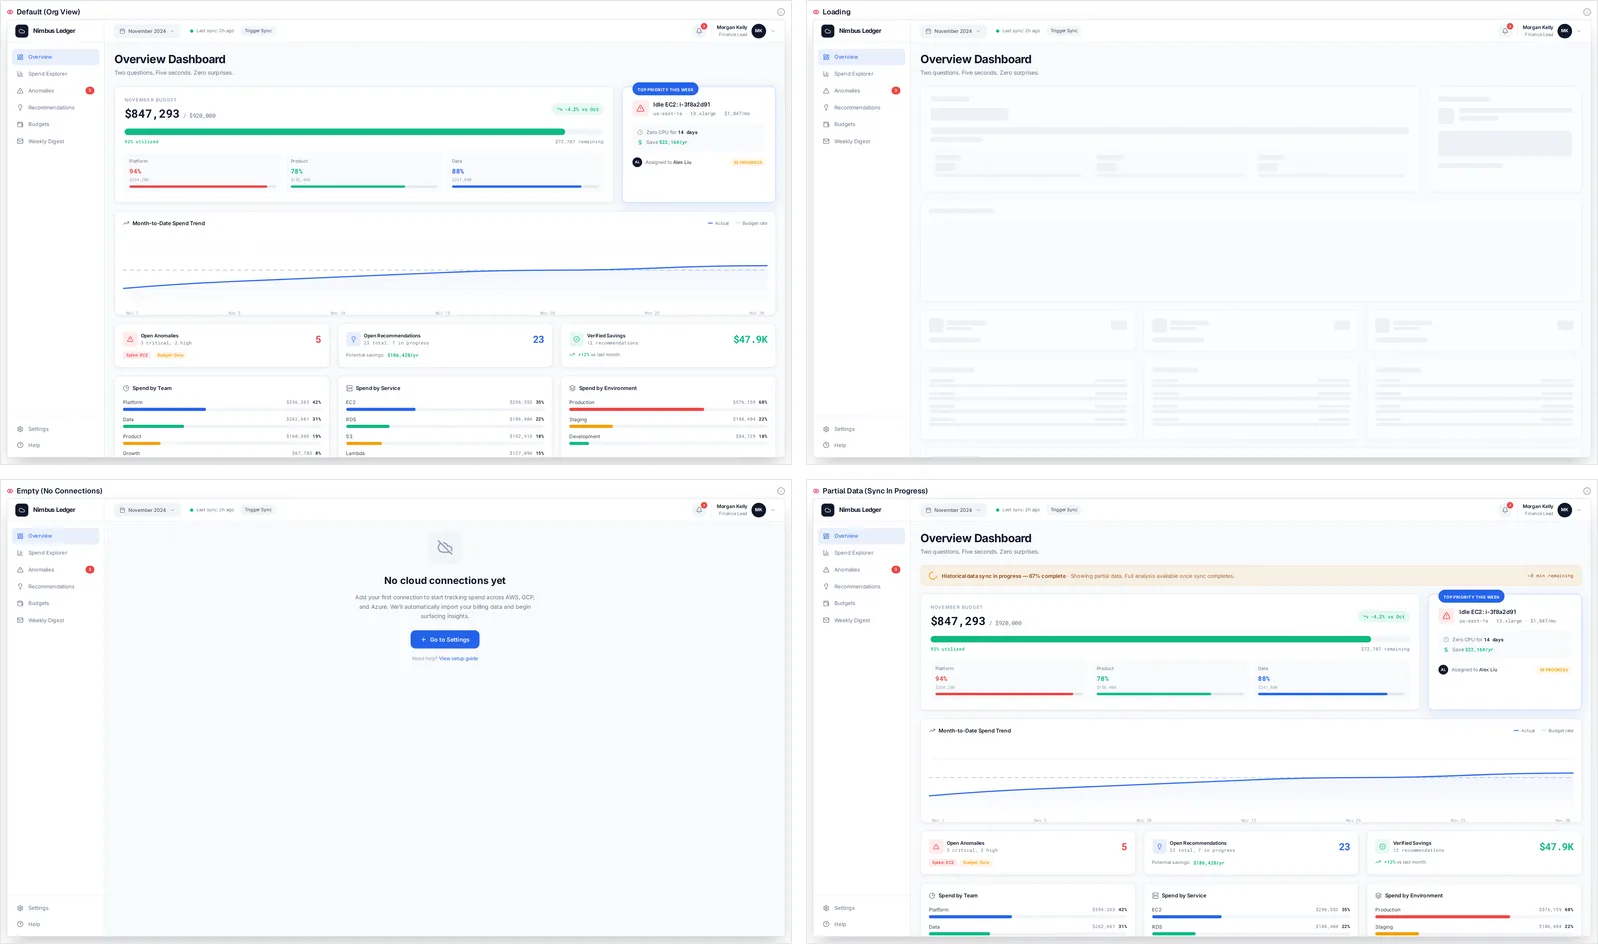Click open recommendations count 23, Partial Data frame

1344,847
